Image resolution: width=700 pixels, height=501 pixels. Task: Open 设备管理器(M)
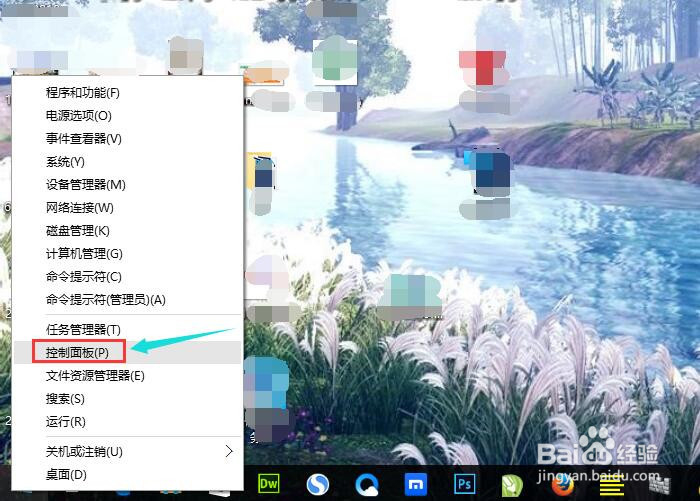[x=128, y=185]
